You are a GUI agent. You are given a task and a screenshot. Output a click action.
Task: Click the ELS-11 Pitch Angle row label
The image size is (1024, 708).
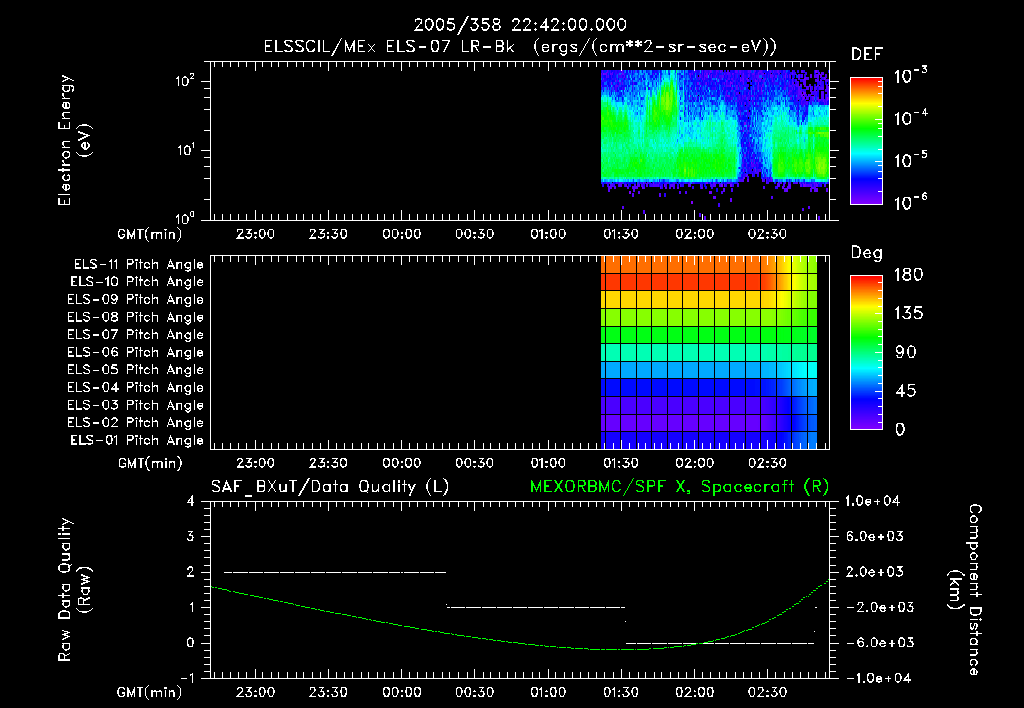(138, 265)
